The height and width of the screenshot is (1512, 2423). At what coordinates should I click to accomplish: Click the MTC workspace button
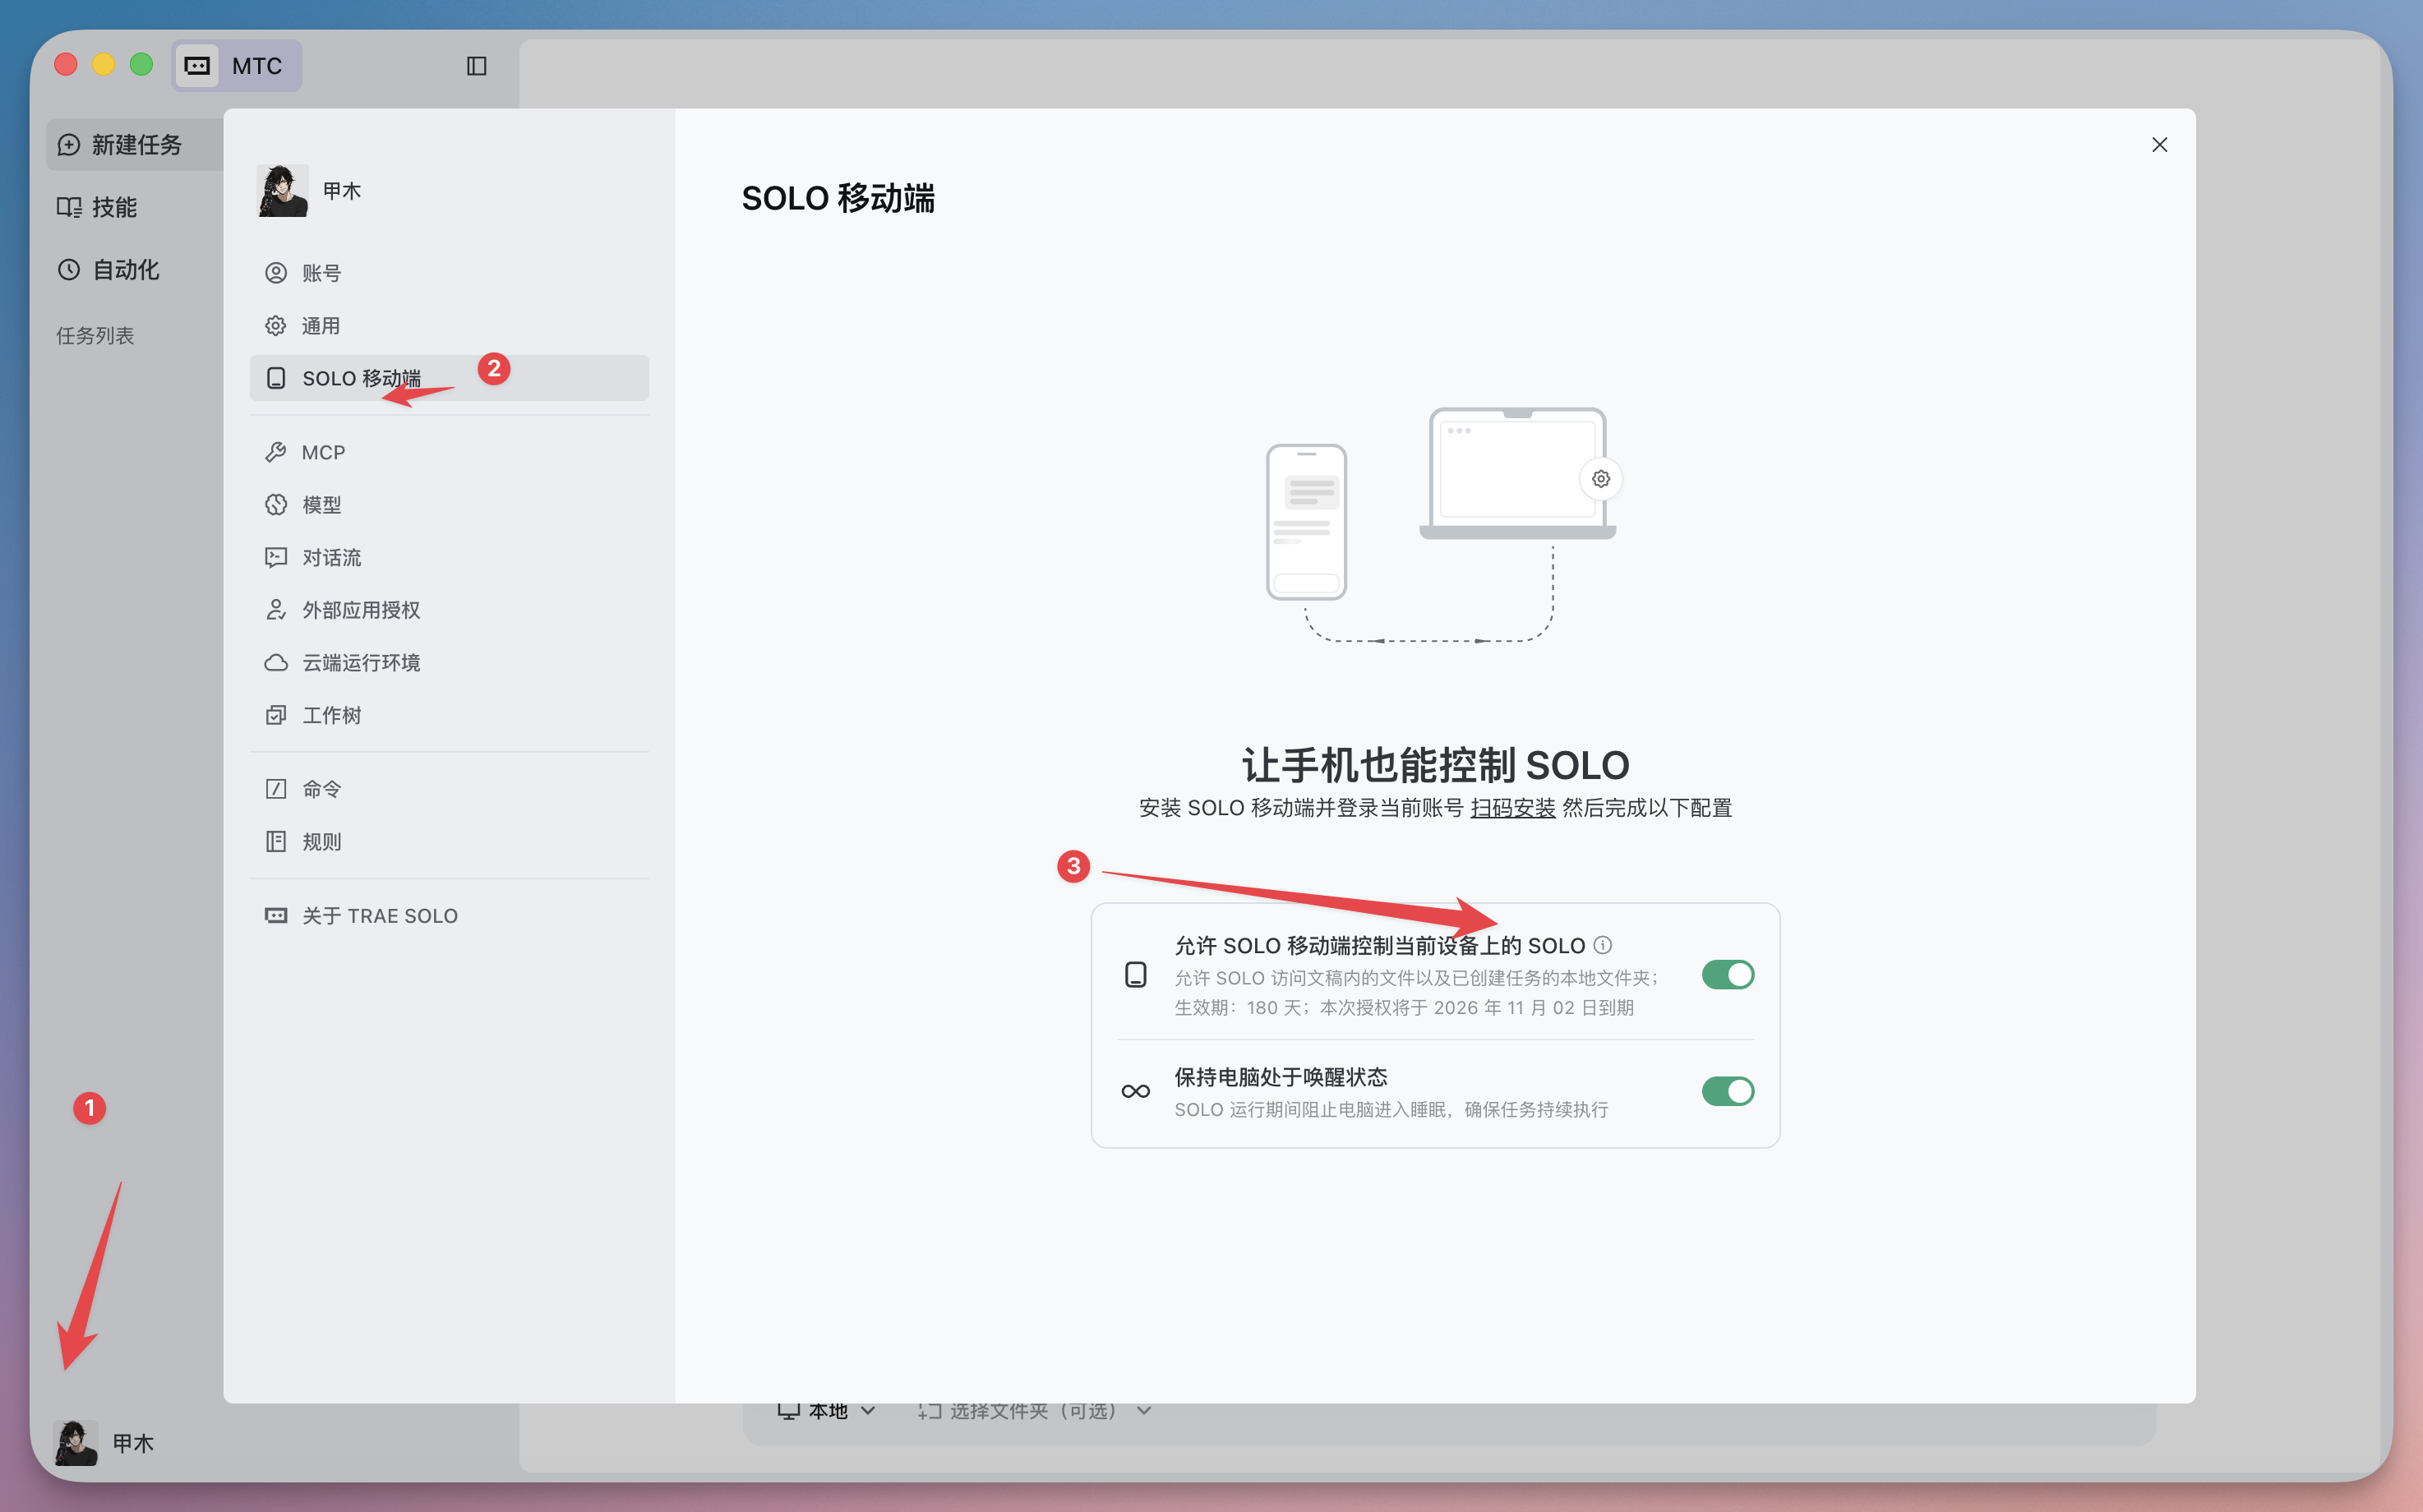(236, 66)
